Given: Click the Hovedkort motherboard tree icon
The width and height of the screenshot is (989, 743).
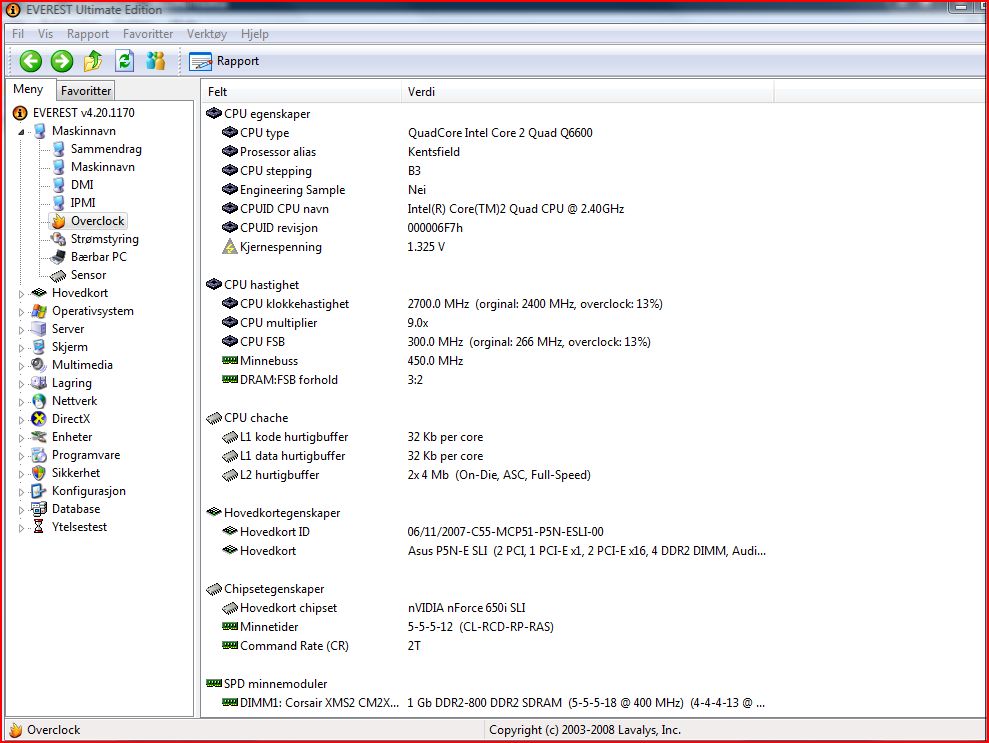Looking at the screenshot, I should coord(39,293).
